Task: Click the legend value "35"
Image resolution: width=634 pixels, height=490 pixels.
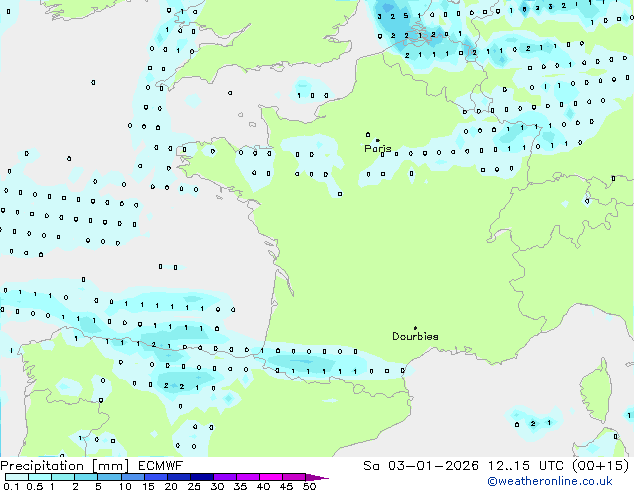Action: (x=240, y=486)
